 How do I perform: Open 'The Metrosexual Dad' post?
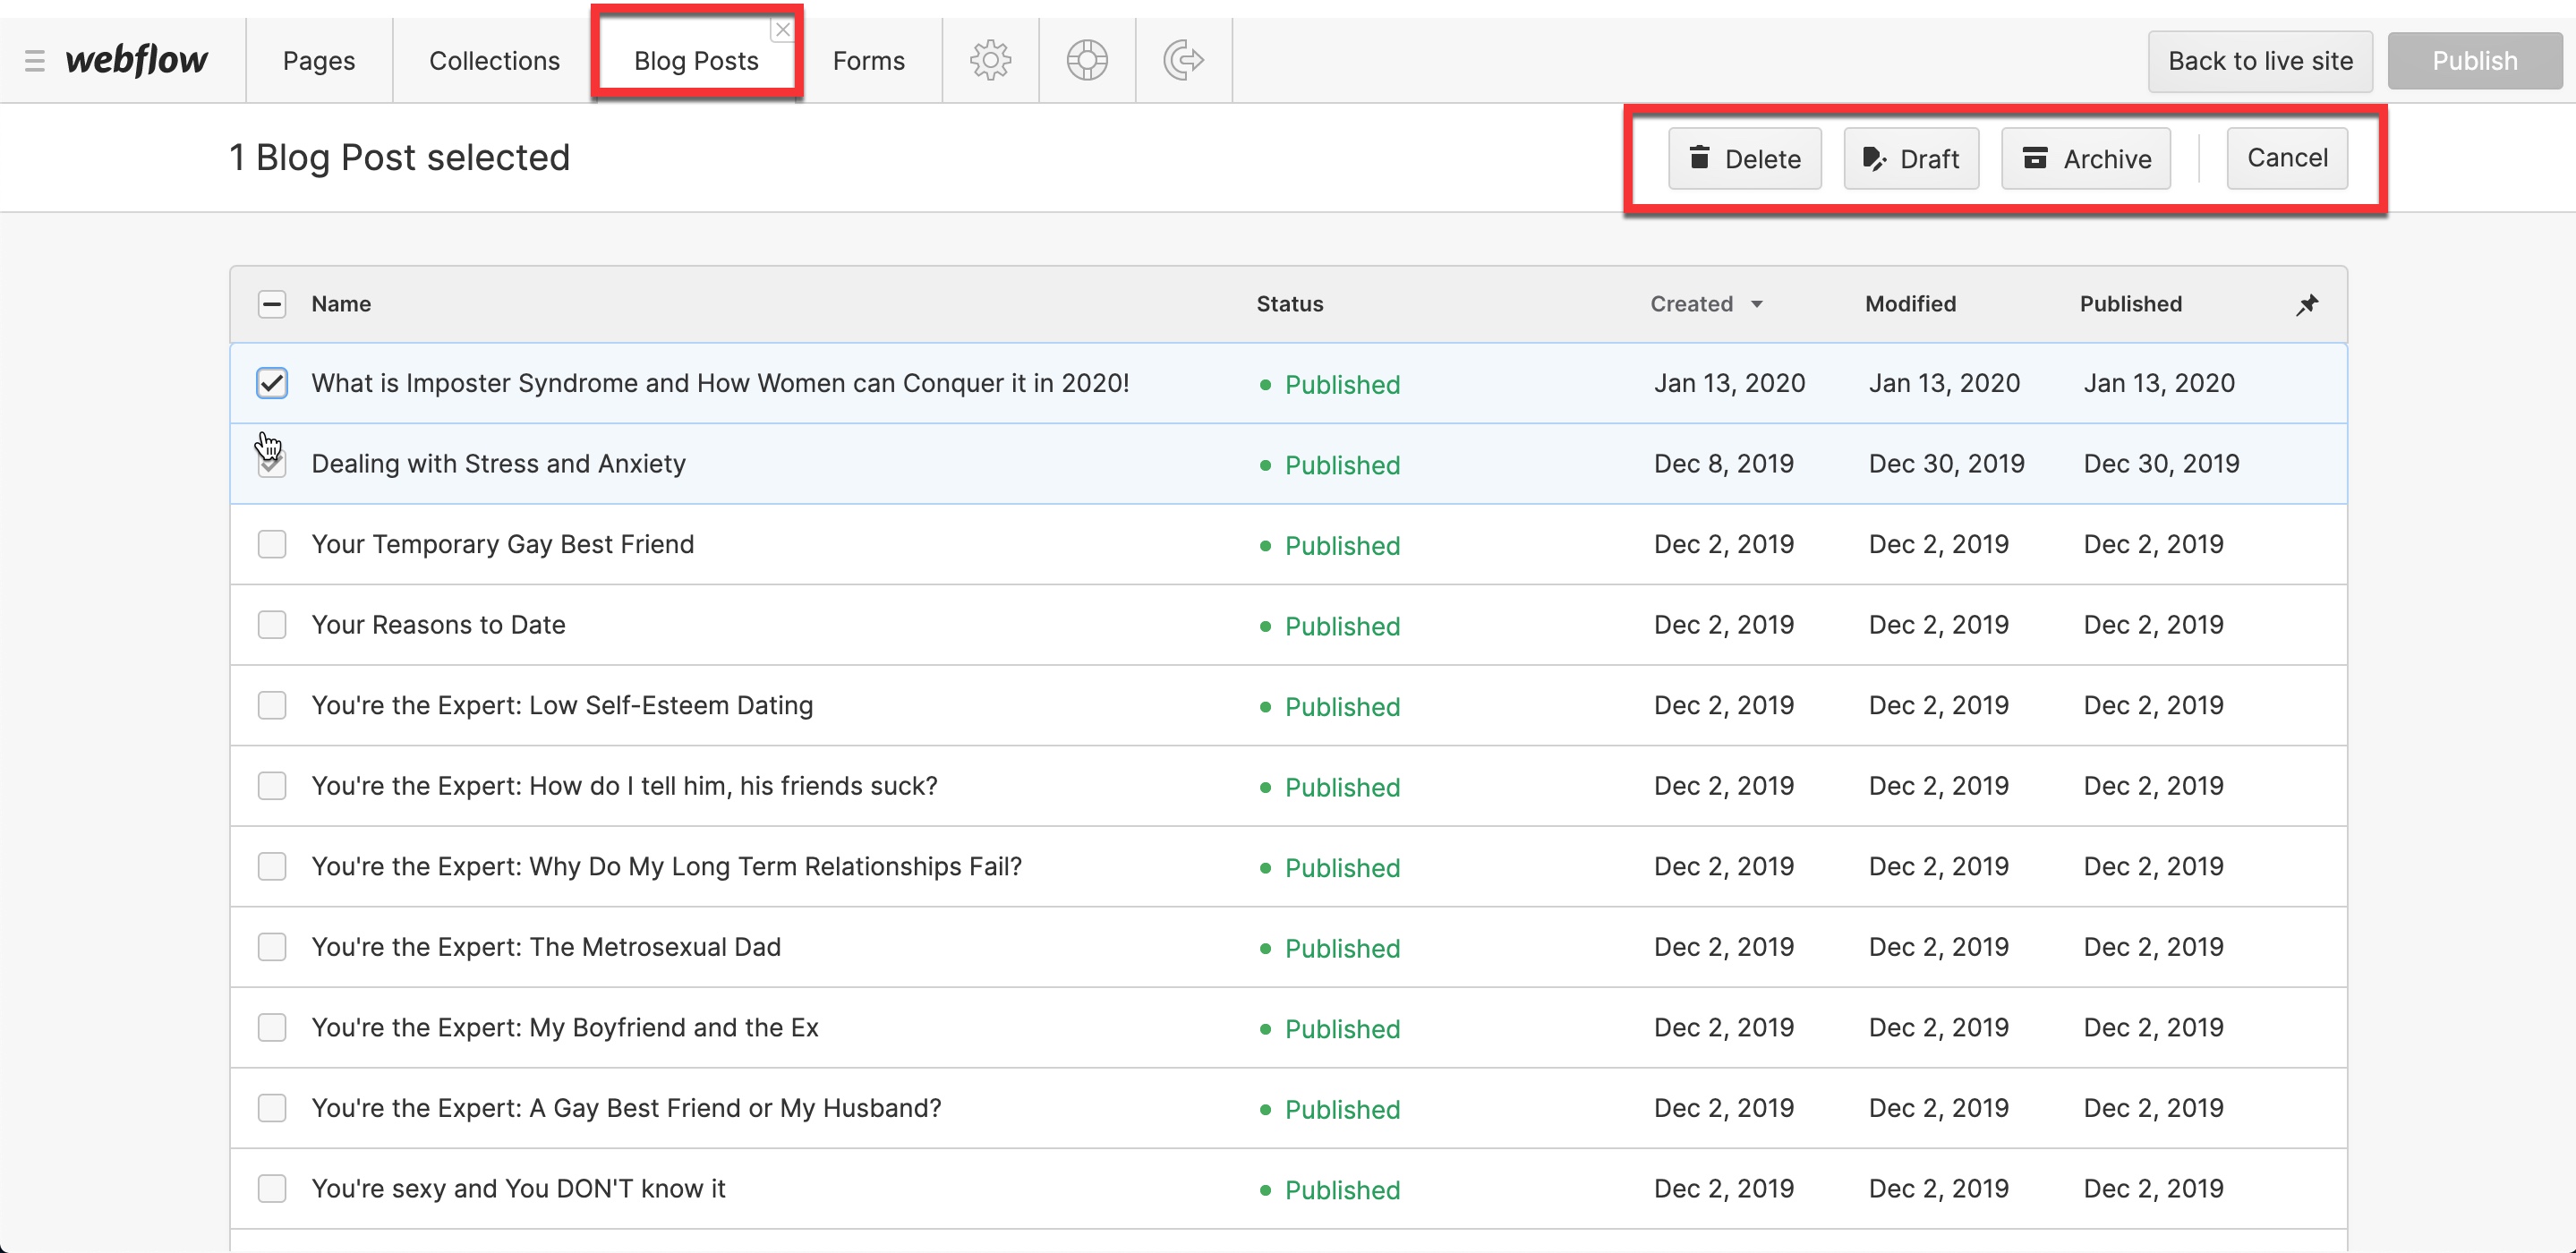tap(546, 947)
